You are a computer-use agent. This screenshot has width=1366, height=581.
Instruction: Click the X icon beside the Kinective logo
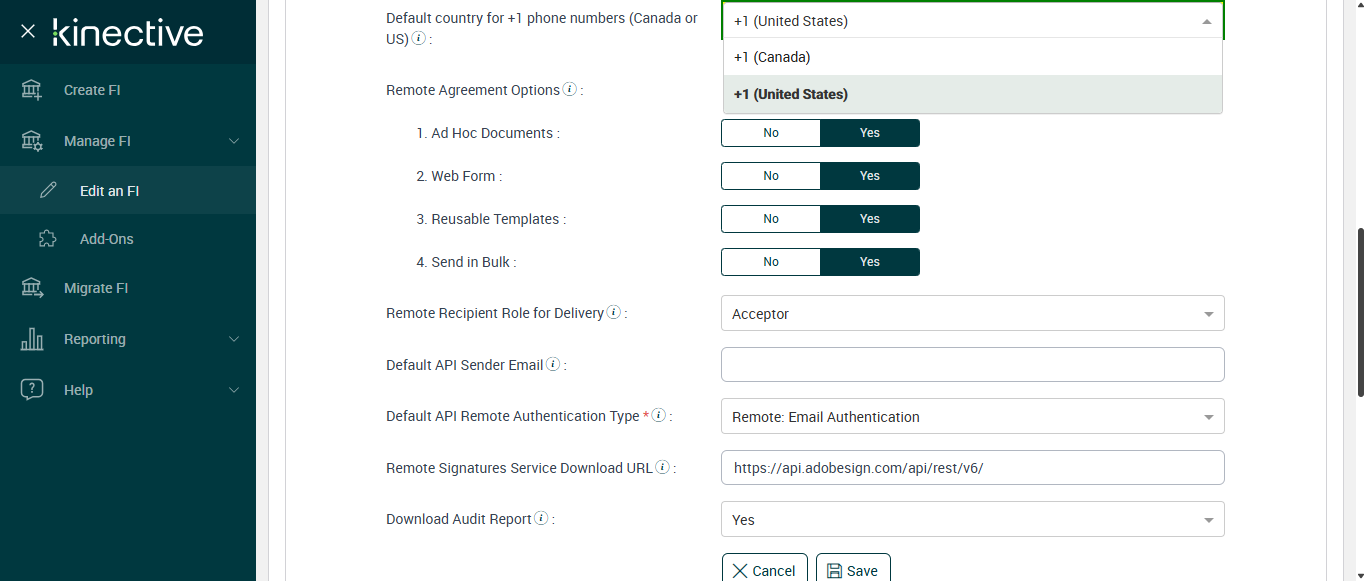click(28, 31)
